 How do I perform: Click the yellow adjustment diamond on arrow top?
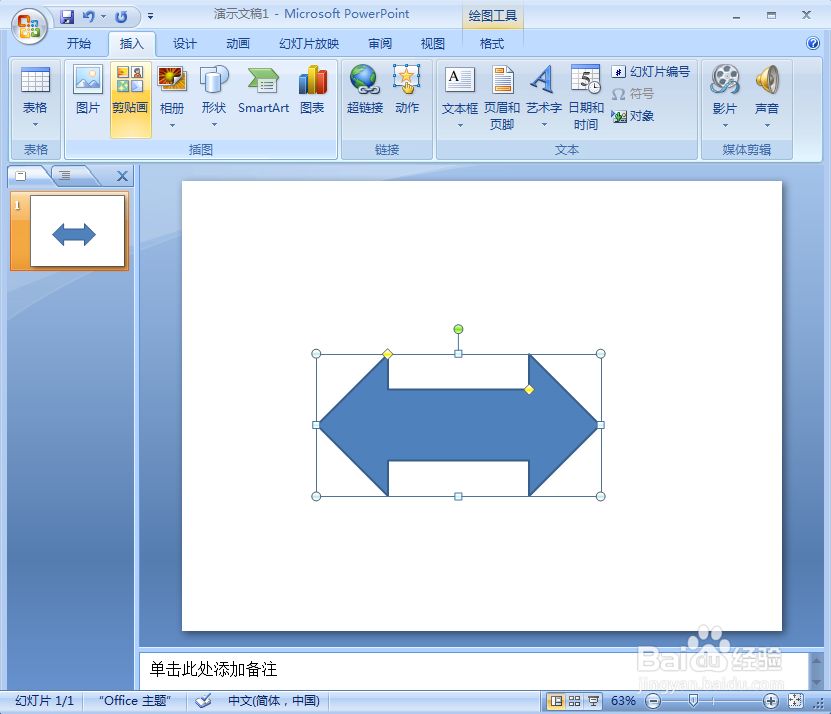(x=387, y=354)
